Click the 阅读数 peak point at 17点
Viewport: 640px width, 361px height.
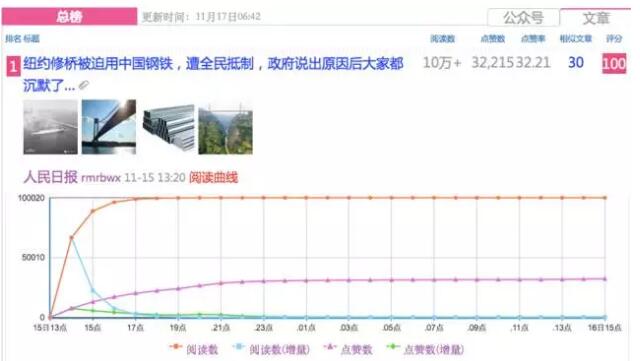(x=136, y=199)
